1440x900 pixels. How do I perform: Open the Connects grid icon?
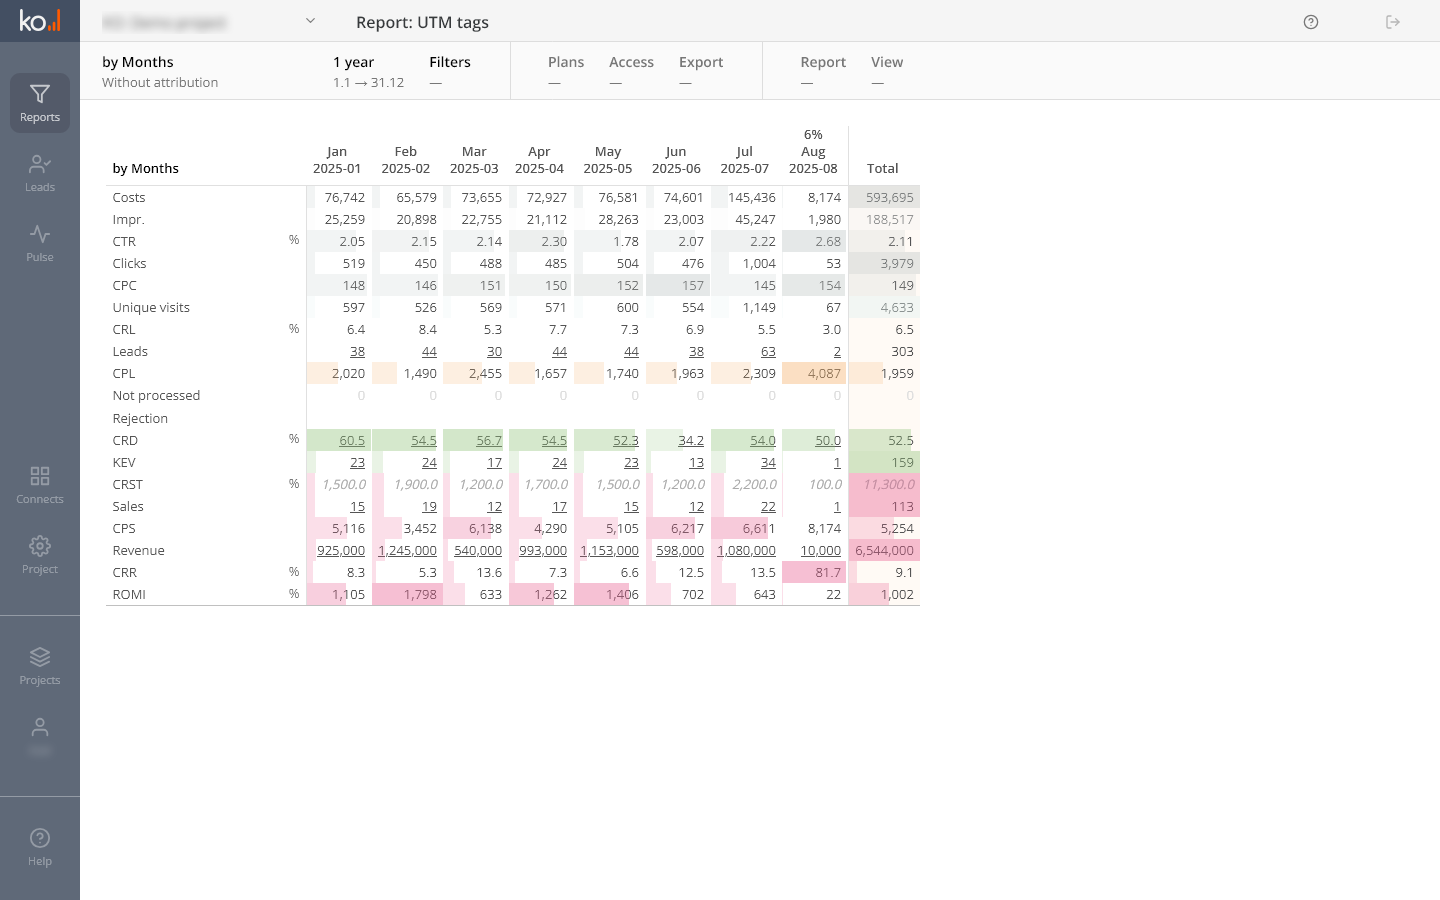tap(40, 477)
